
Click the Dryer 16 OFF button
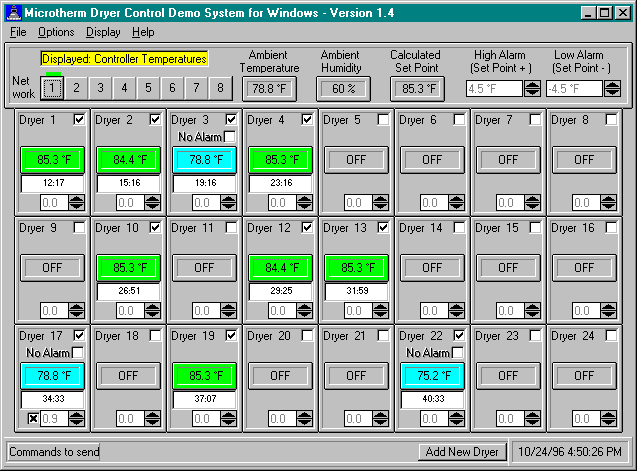(x=584, y=268)
